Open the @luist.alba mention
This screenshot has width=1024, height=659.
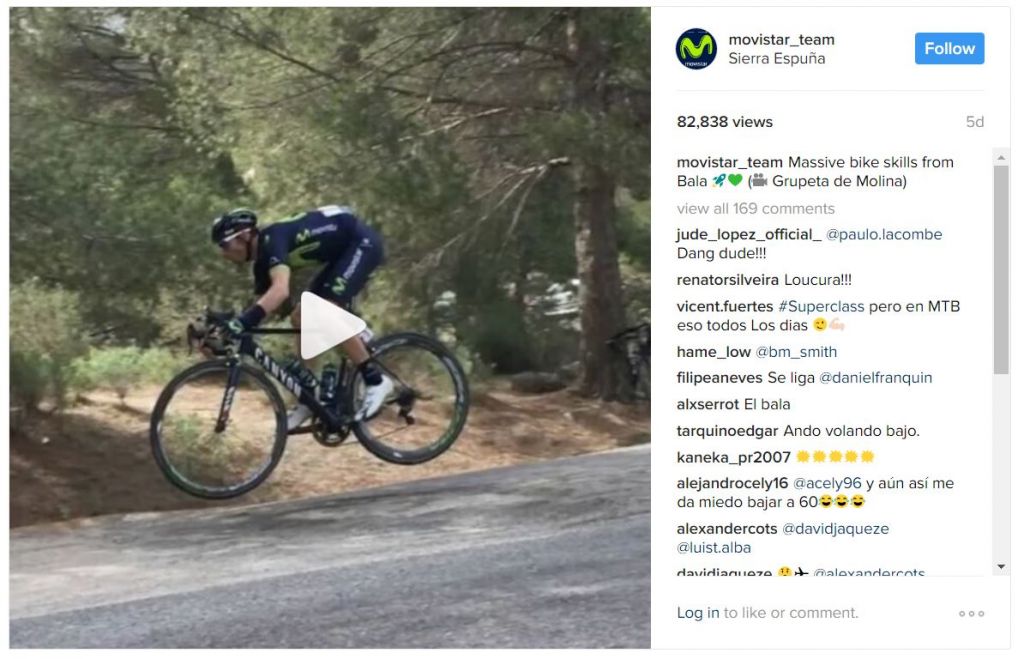[714, 547]
